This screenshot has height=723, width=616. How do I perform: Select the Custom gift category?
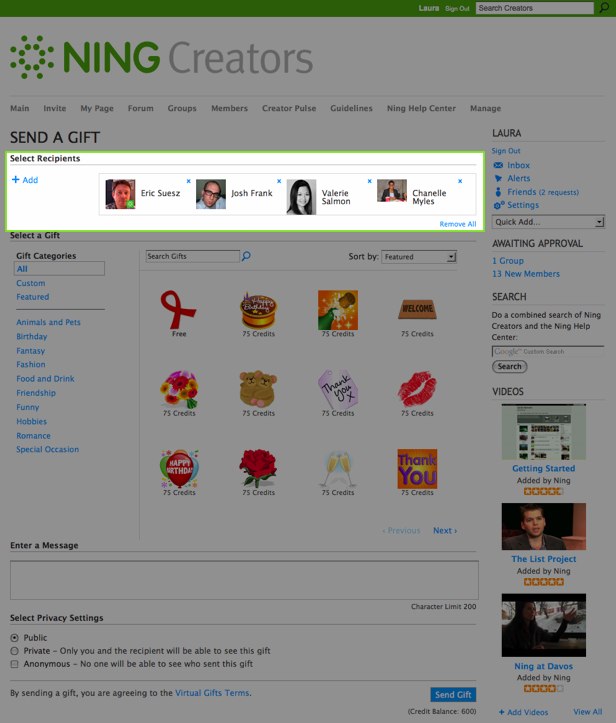point(31,283)
